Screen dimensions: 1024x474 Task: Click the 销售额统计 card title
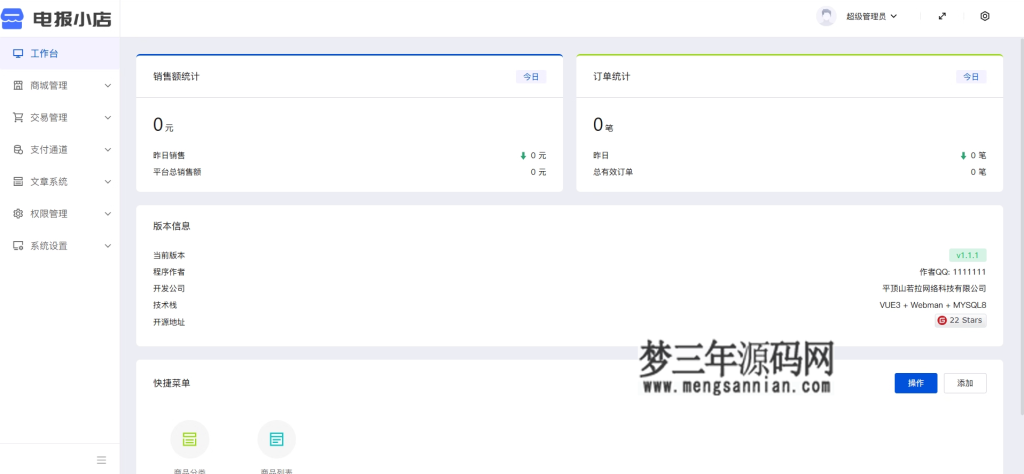click(176, 77)
